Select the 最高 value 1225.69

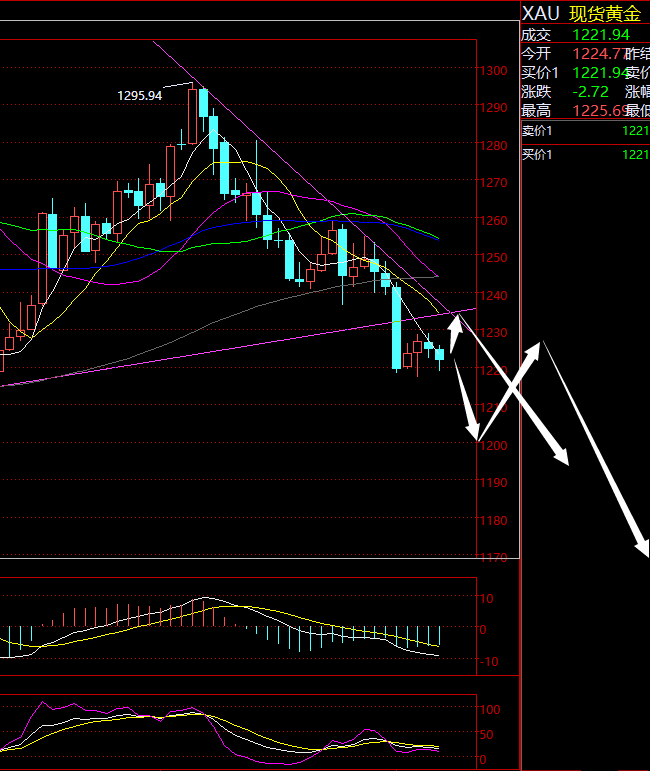(x=599, y=111)
